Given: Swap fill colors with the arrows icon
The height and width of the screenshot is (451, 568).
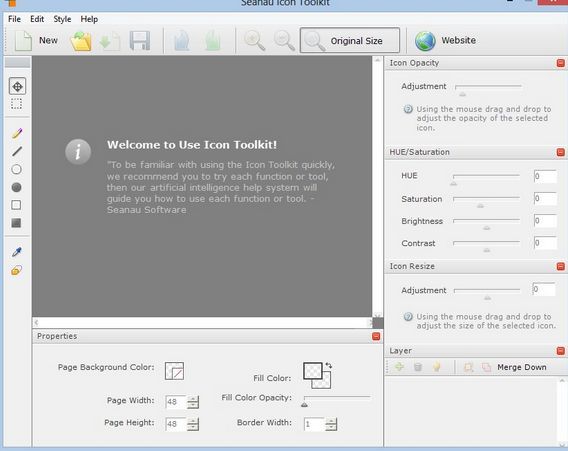Looking at the screenshot, I should coord(329,366).
